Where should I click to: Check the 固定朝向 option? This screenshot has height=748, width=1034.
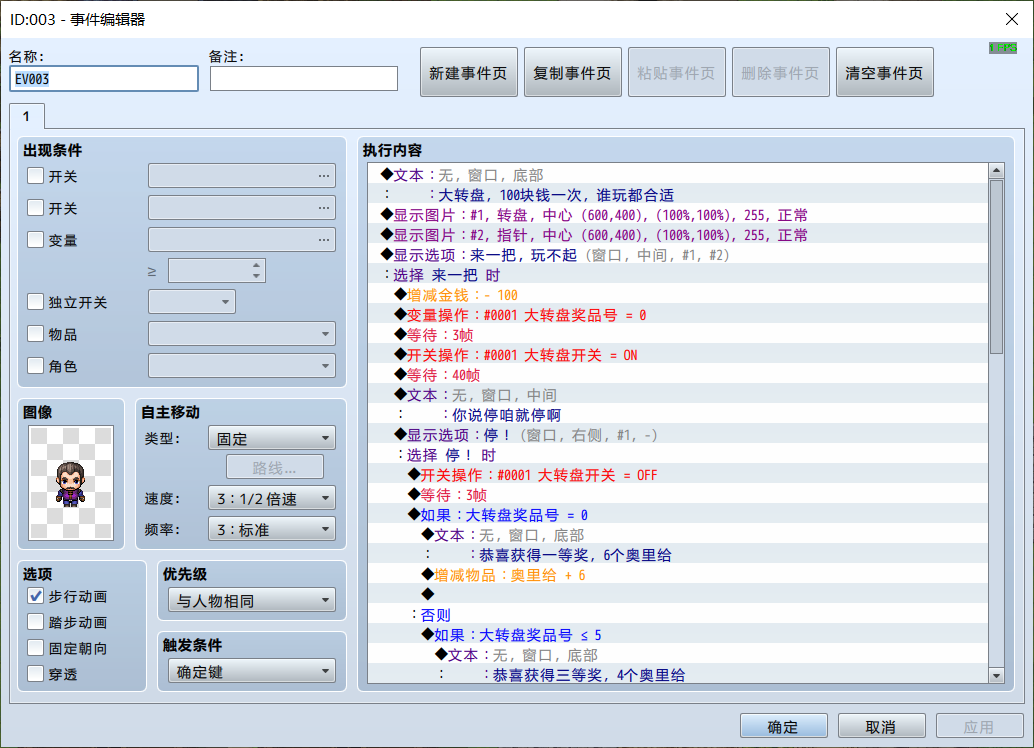pyautogui.click(x=36, y=648)
